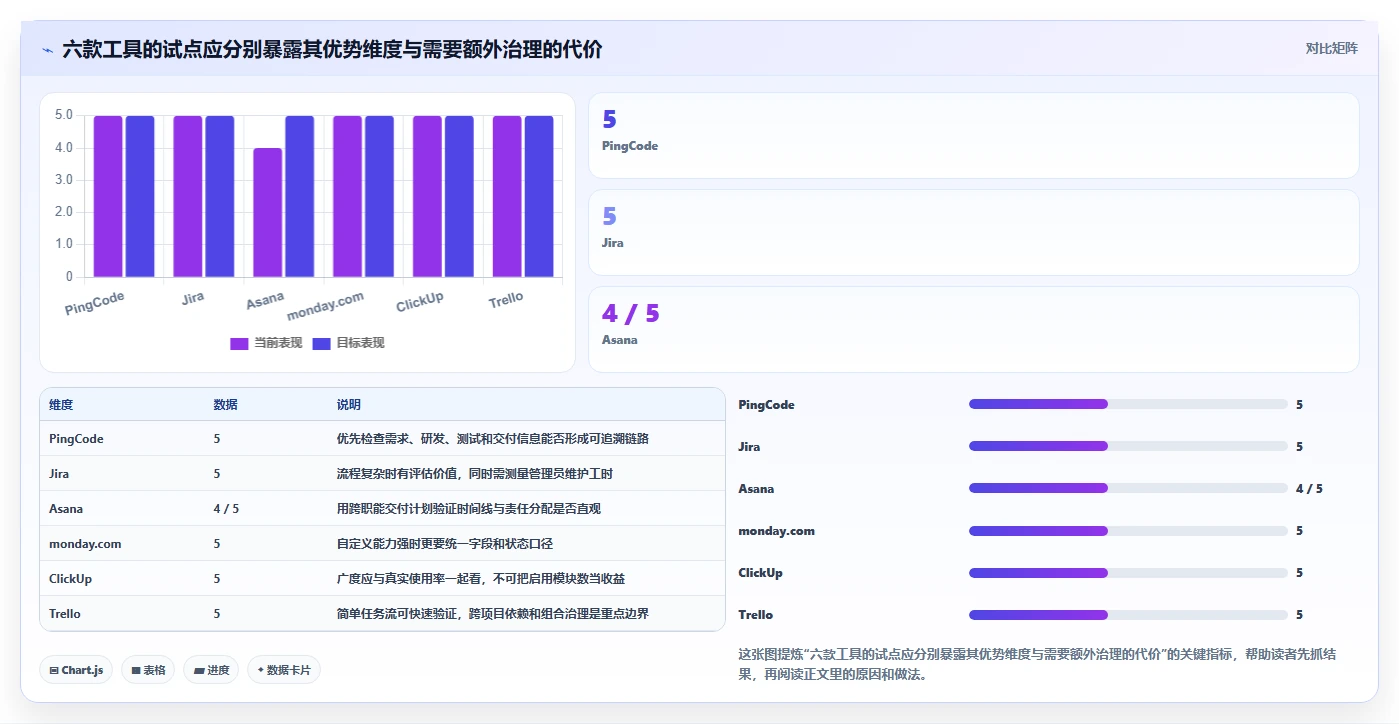Select the 表格 chip
The image size is (1399, 724).
[x=148, y=670]
